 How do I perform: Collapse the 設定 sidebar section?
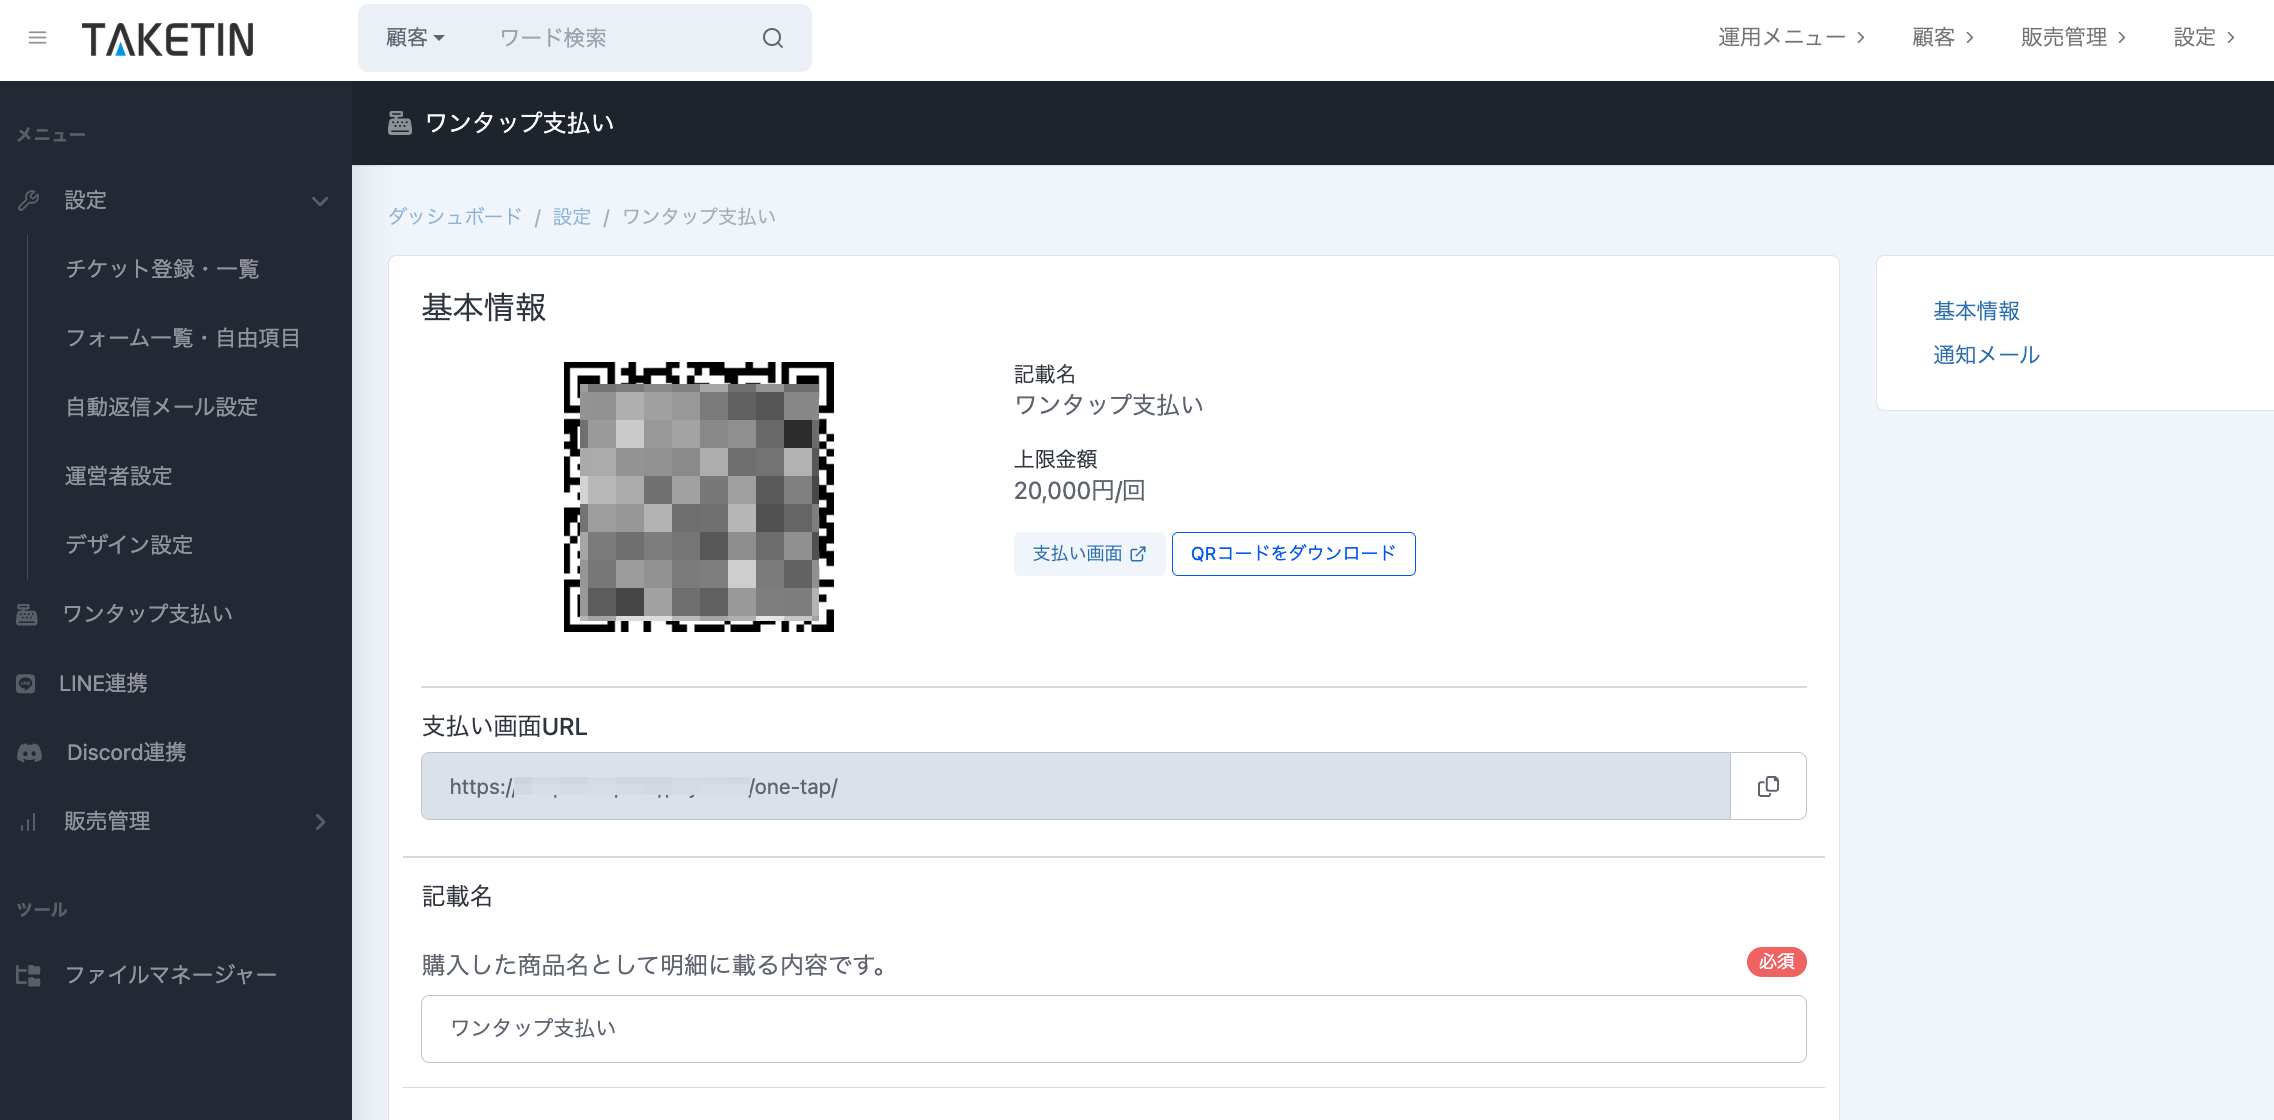tap(319, 200)
